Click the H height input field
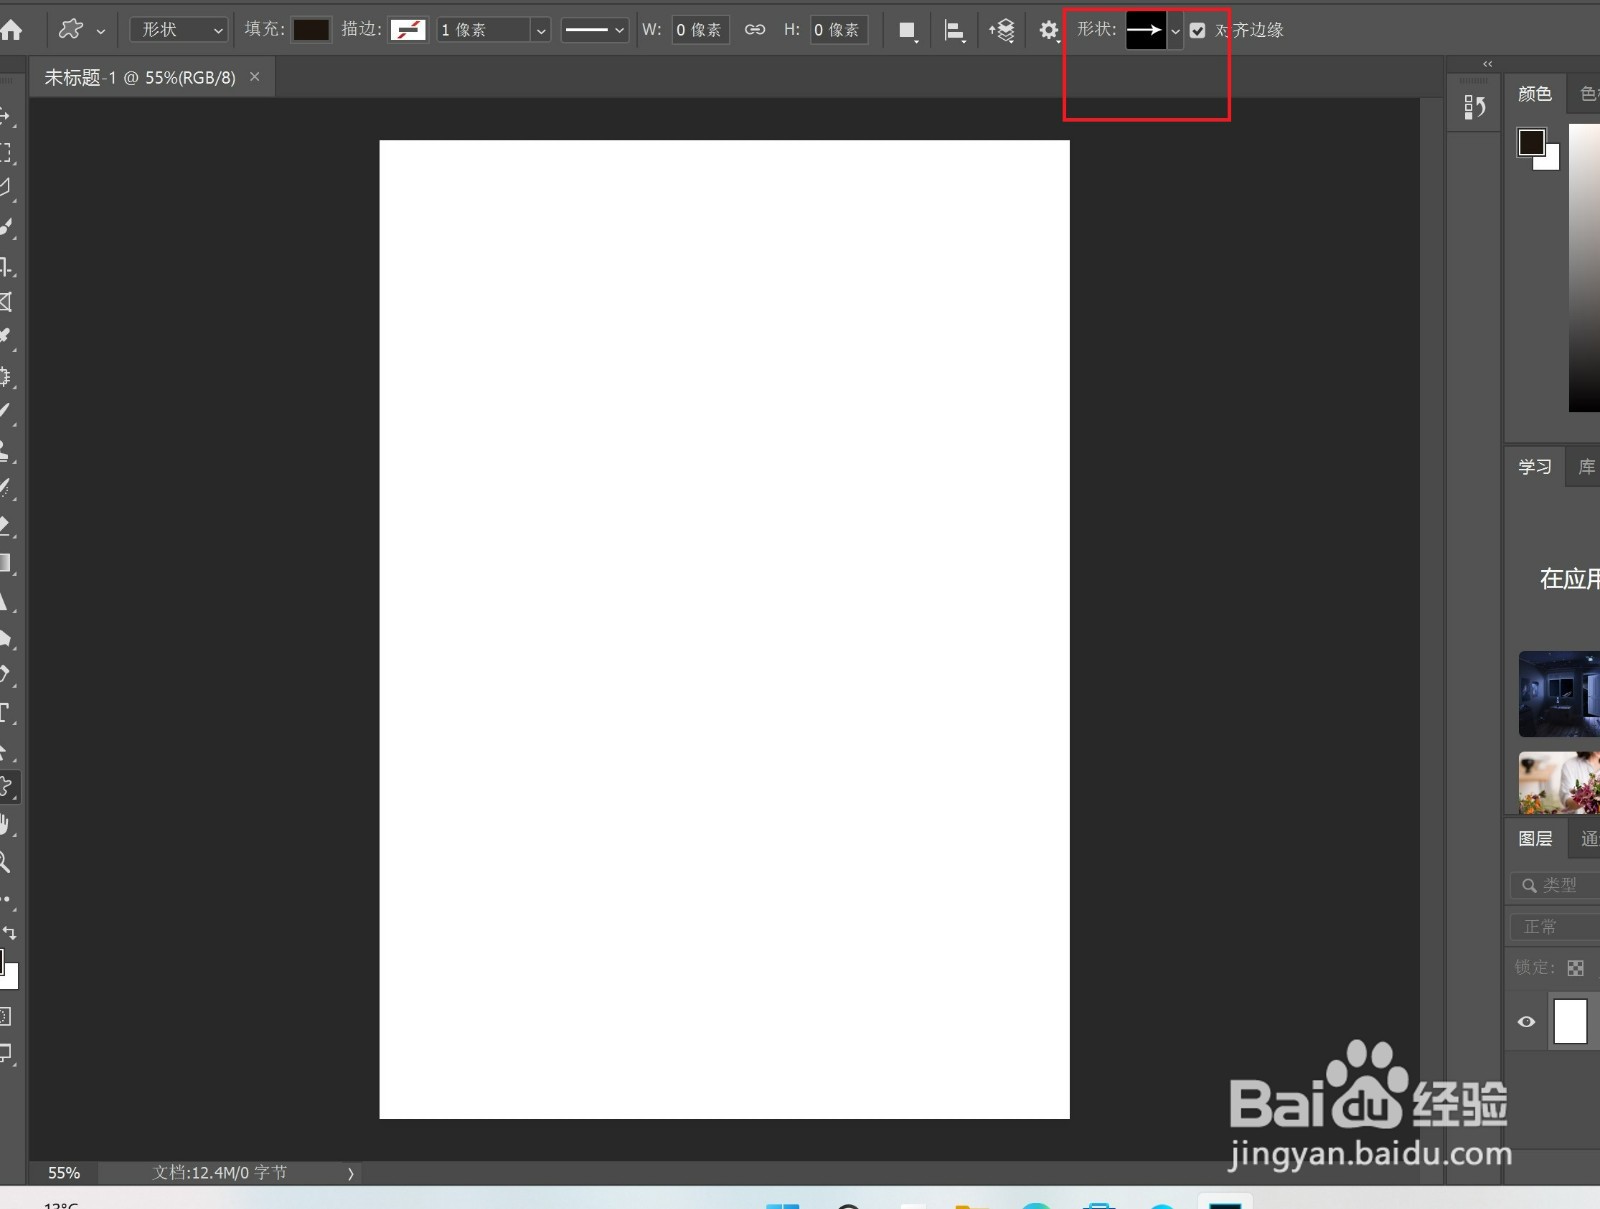 838,30
